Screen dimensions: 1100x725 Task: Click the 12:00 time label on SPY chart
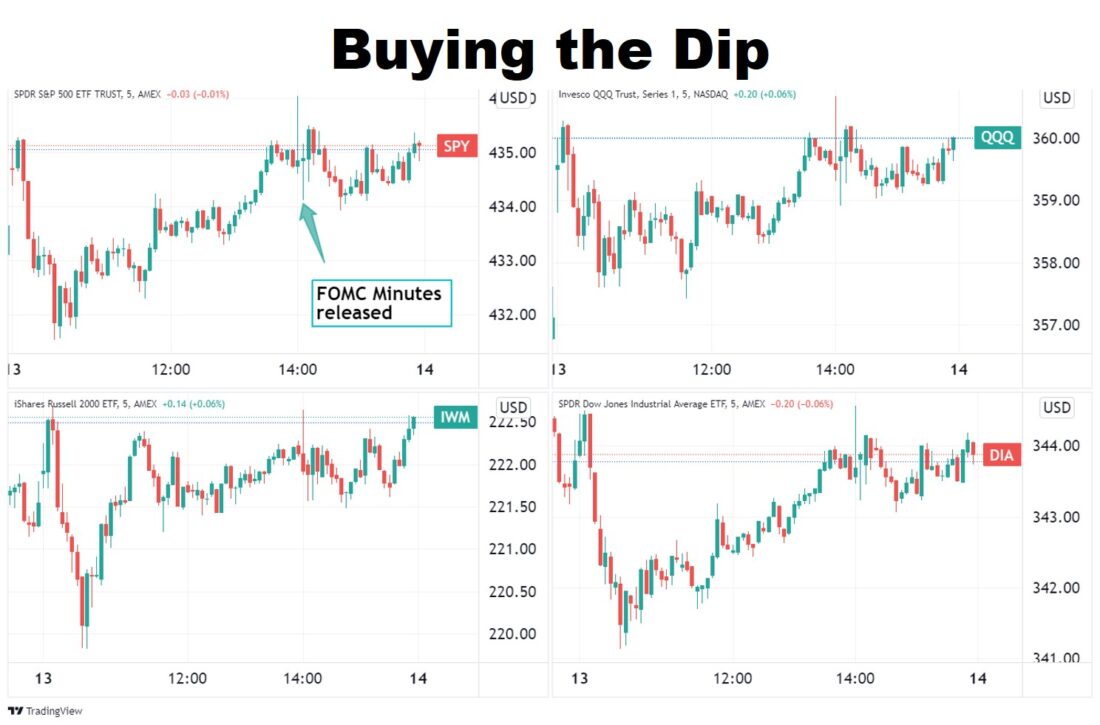171,369
